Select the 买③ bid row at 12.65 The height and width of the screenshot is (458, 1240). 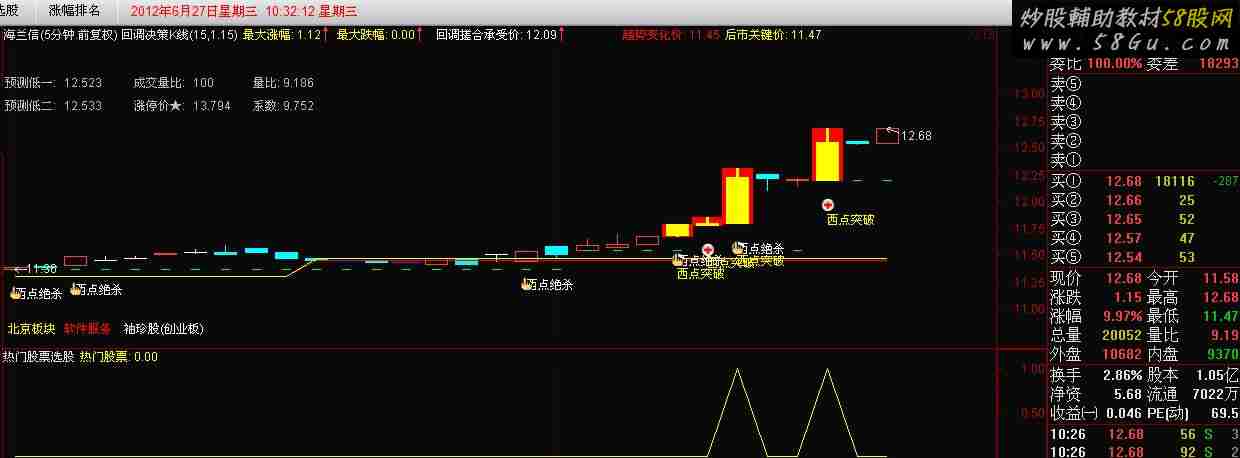(1144, 219)
